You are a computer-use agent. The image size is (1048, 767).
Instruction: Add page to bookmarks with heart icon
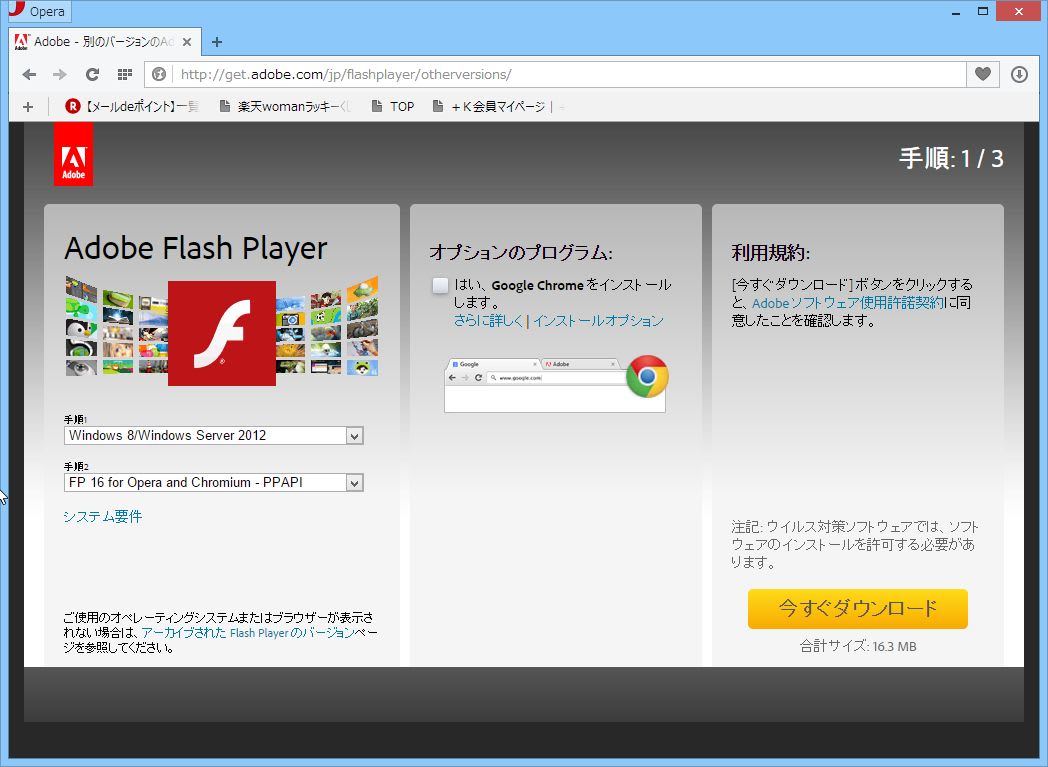point(982,74)
